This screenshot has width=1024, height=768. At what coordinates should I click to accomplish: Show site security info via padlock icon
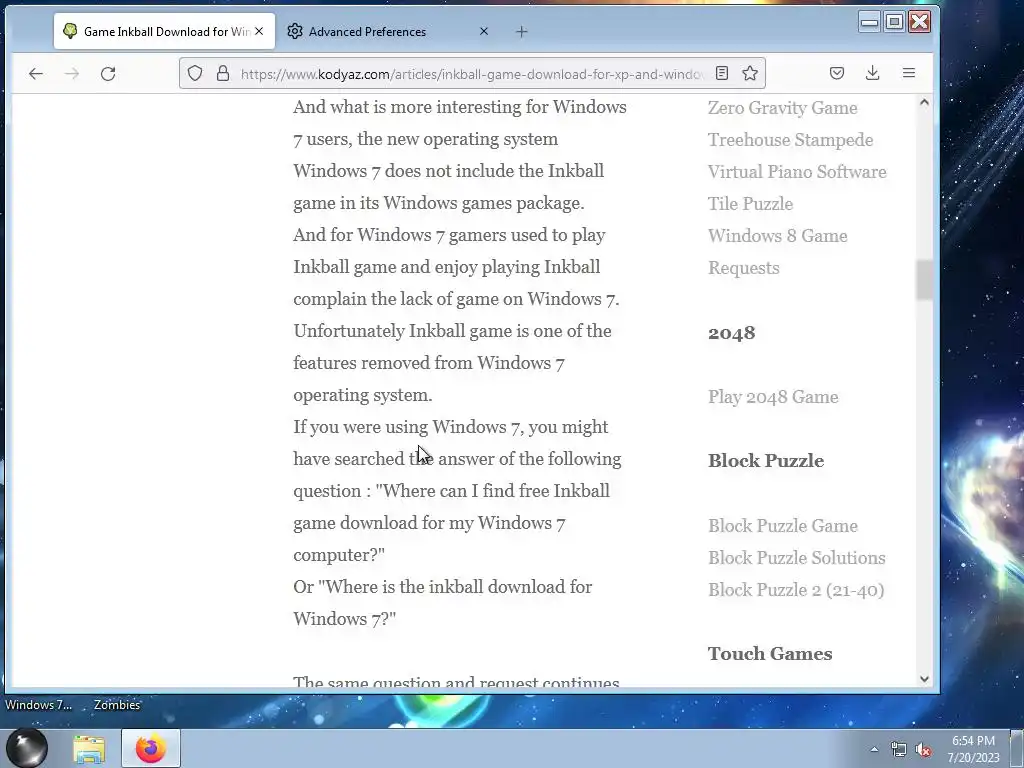click(223, 73)
